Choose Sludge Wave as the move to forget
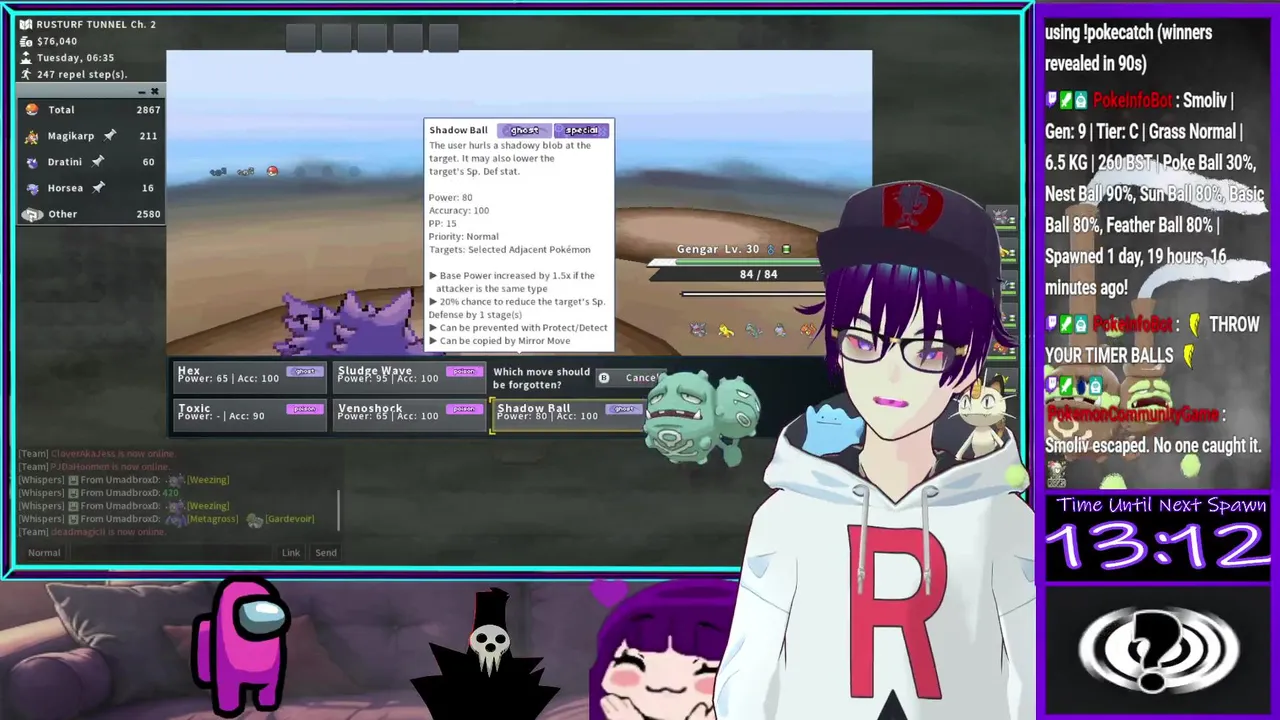The height and width of the screenshot is (720, 1280). coord(409,377)
